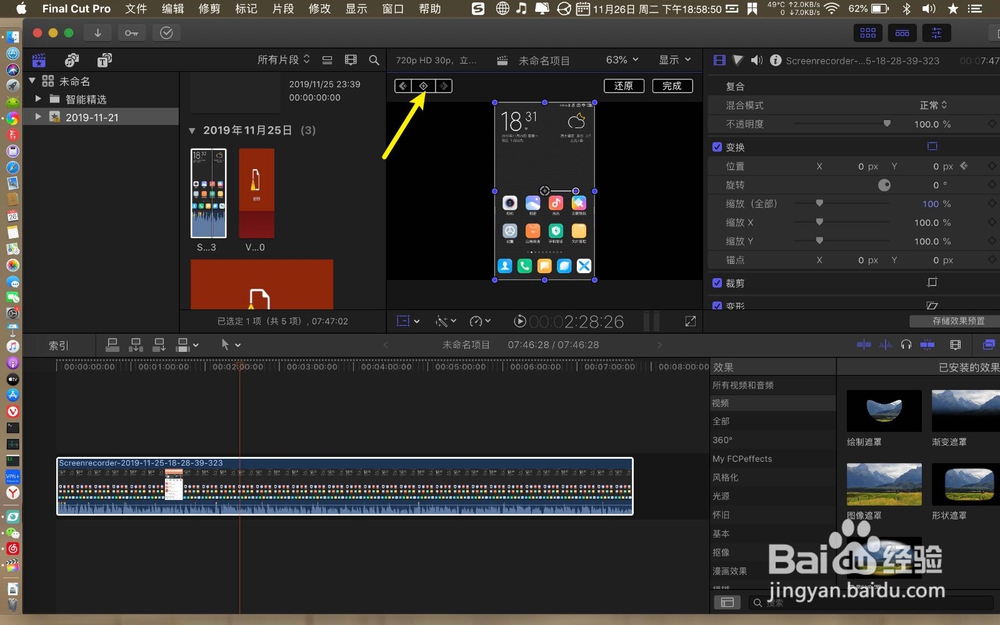Click the import media arrow button
Viewport: 1000px width, 625px height.
[x=98, y=33]
